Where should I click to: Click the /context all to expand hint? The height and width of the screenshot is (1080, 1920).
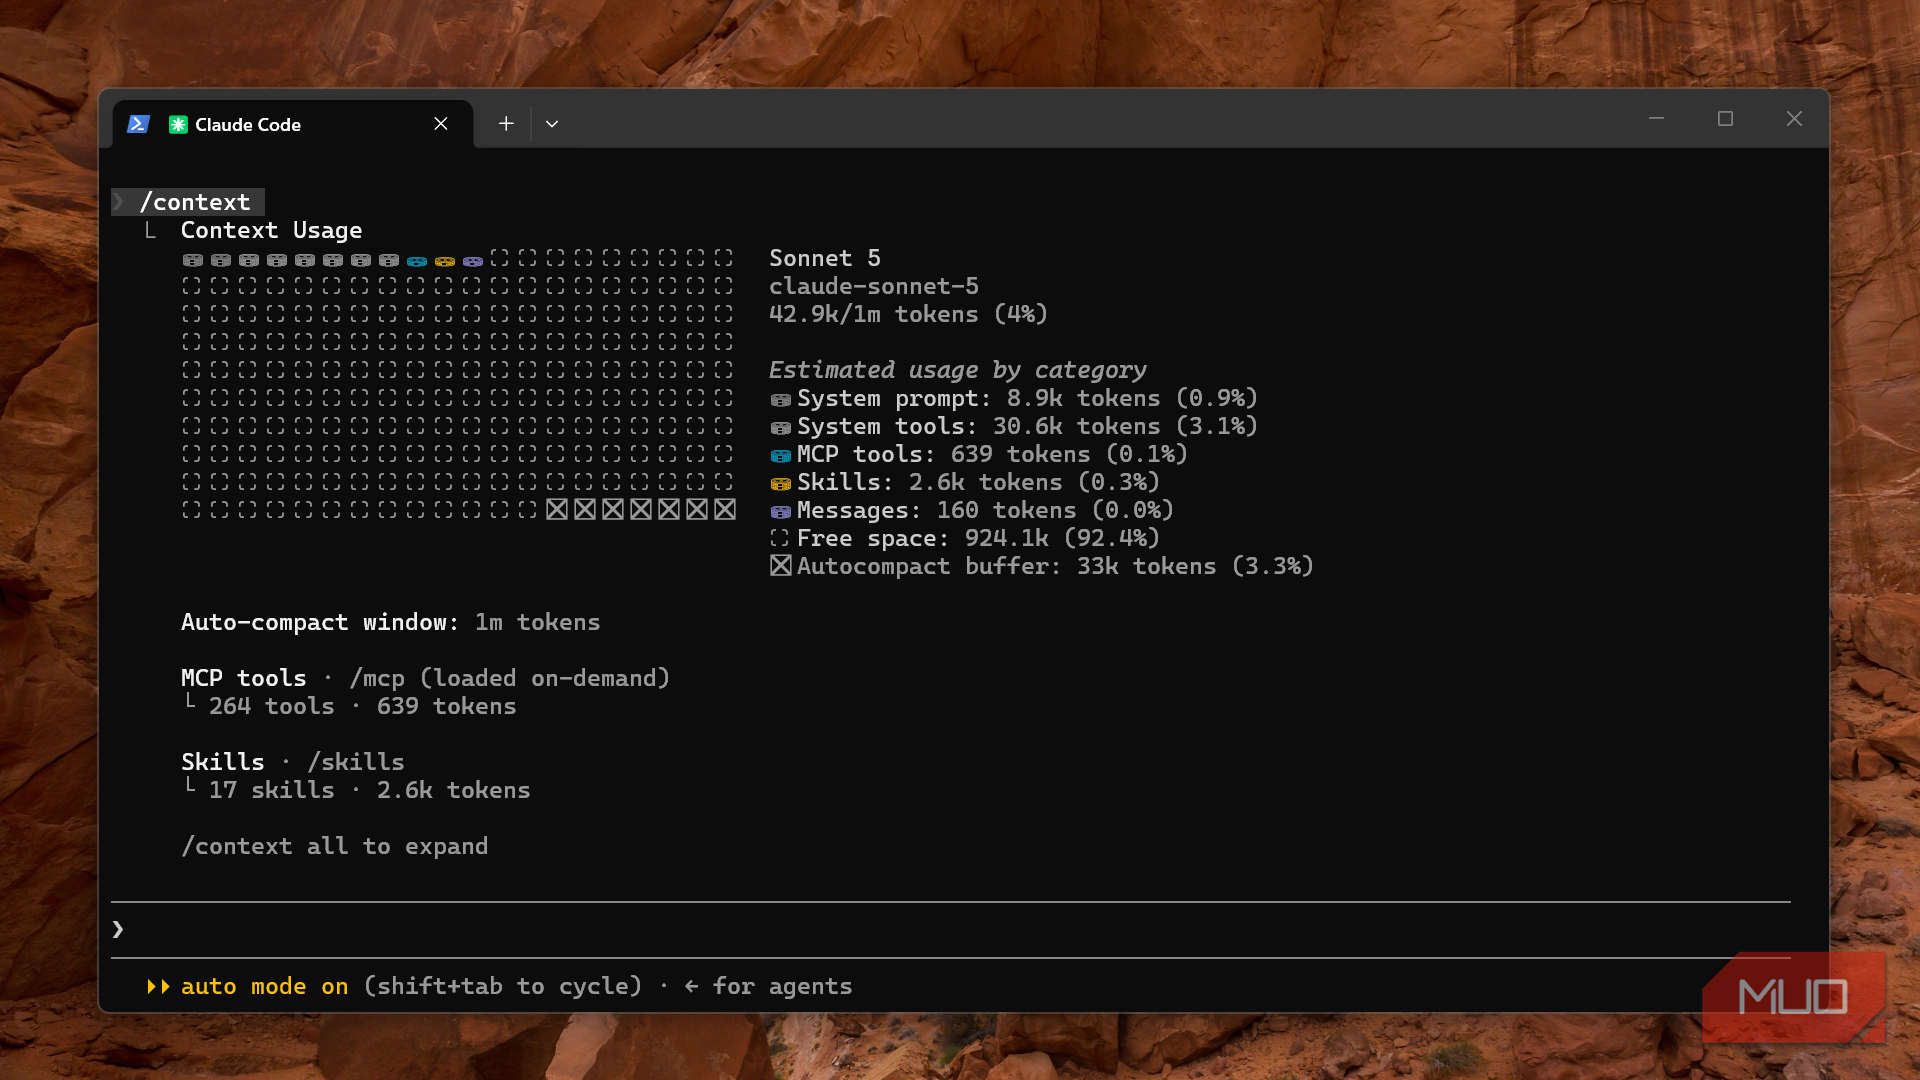pos(335,846)
